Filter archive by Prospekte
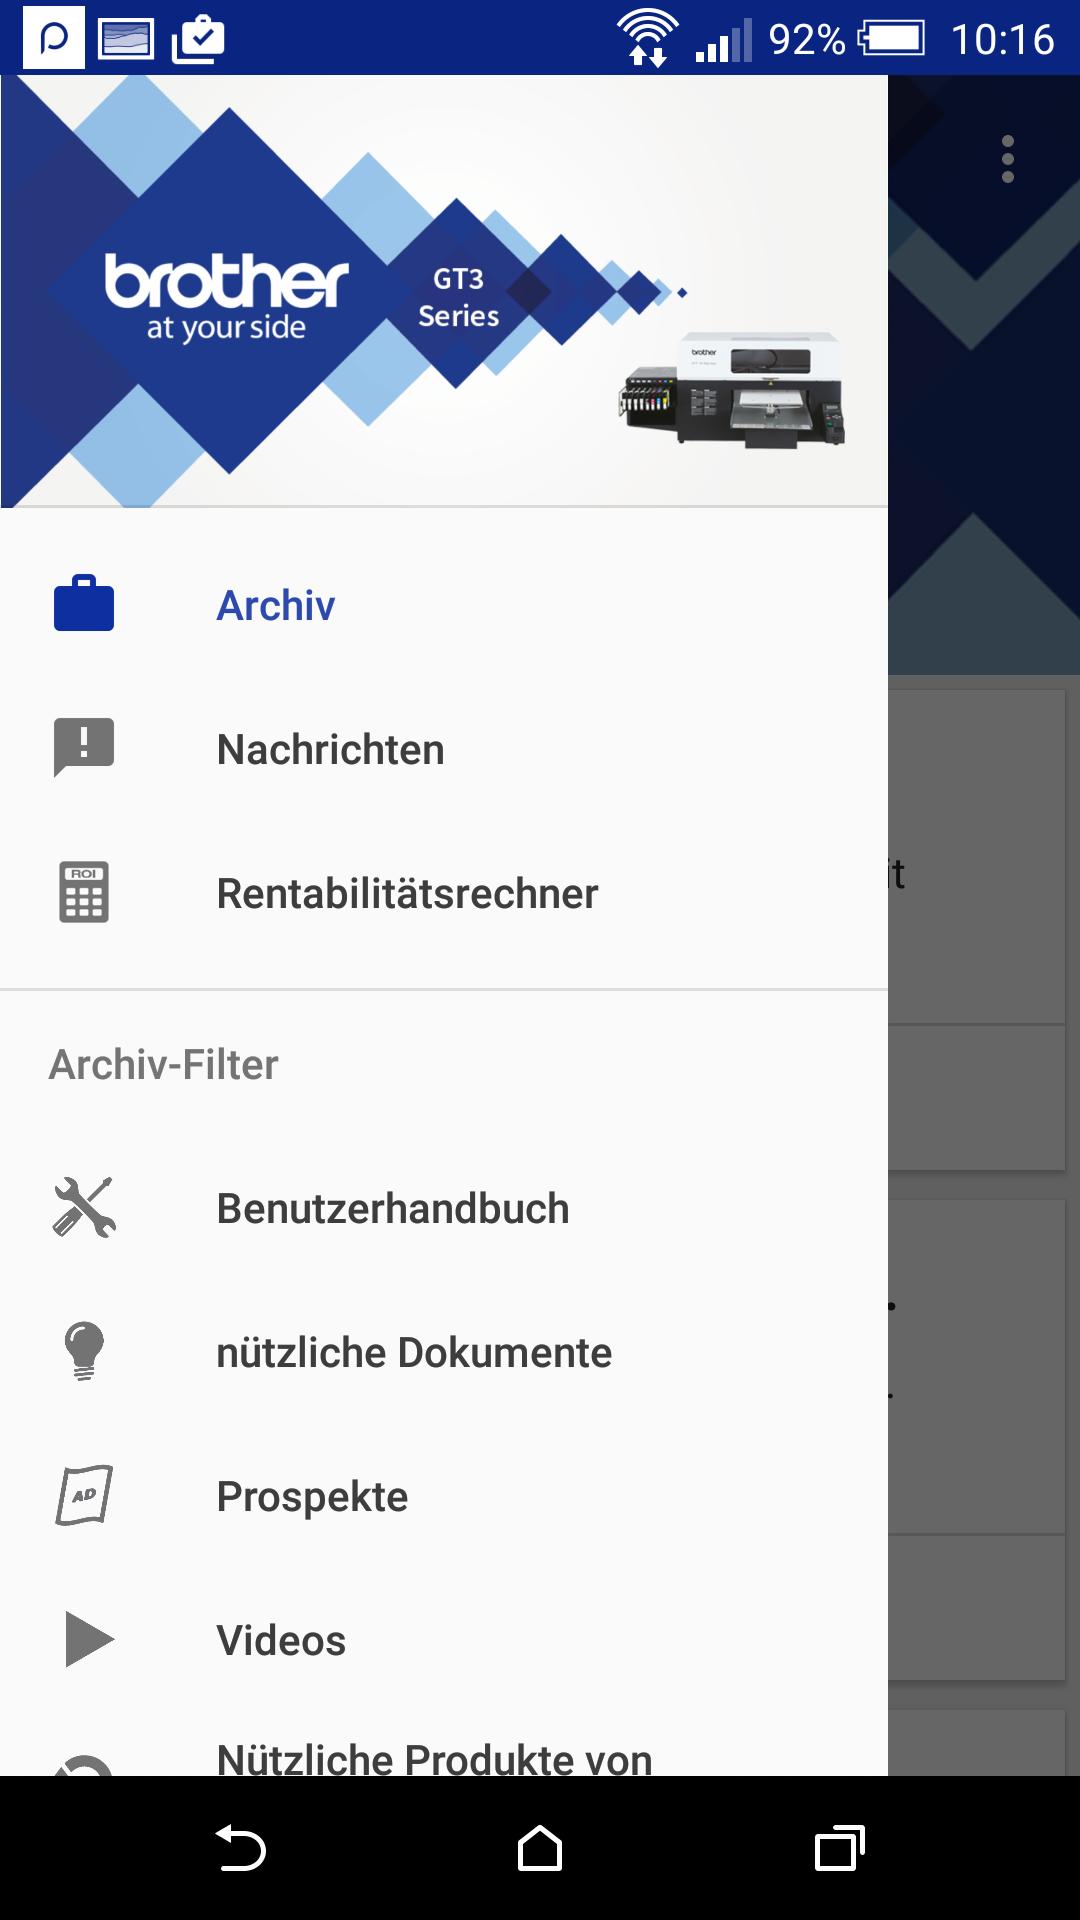 tap(444, 1496)
